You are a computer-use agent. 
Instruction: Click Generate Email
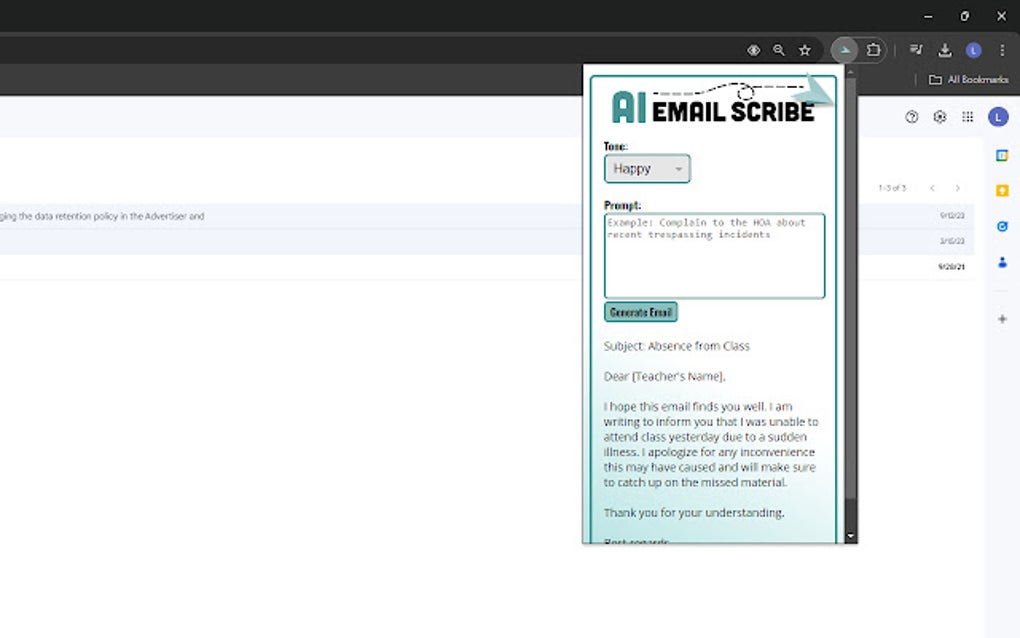click(x=640, y=312)
